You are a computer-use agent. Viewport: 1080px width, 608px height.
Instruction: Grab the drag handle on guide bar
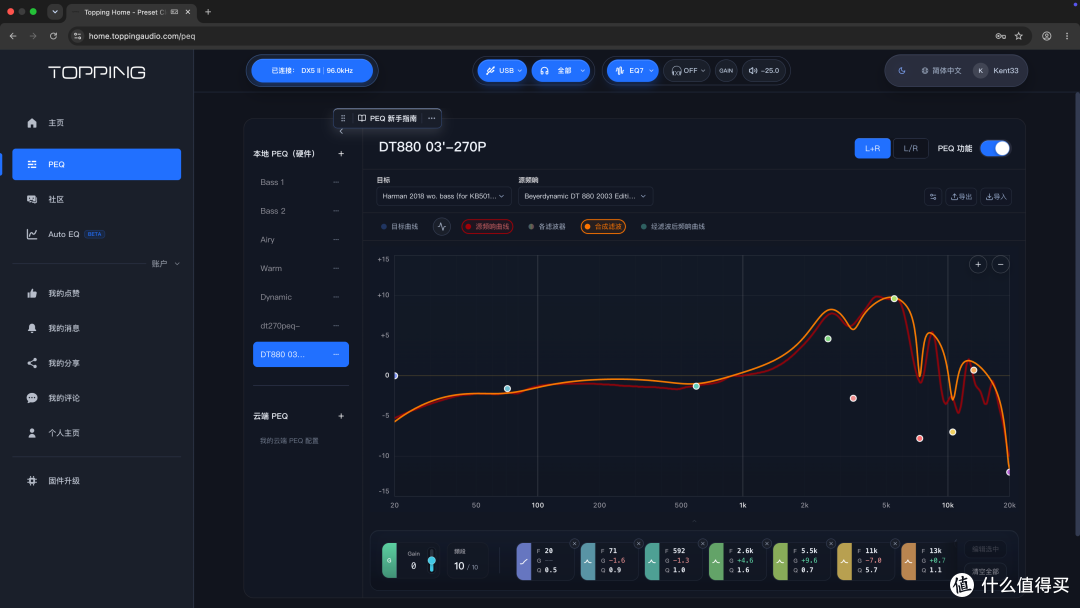343,118
